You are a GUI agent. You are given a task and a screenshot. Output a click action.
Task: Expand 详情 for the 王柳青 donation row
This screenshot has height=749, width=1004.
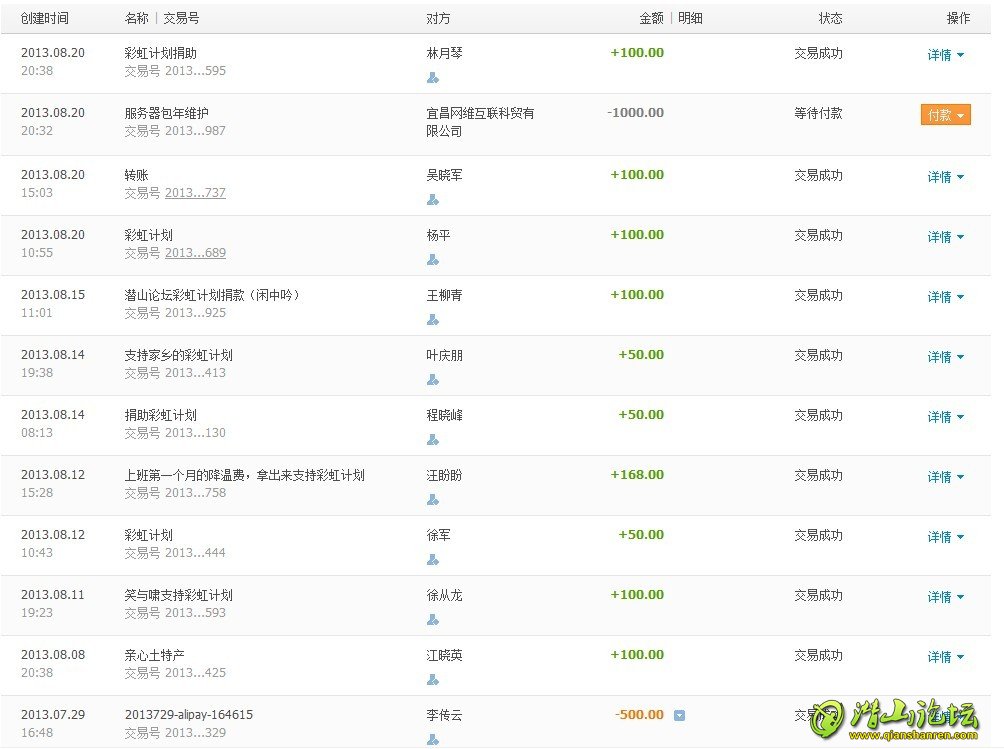945,297
